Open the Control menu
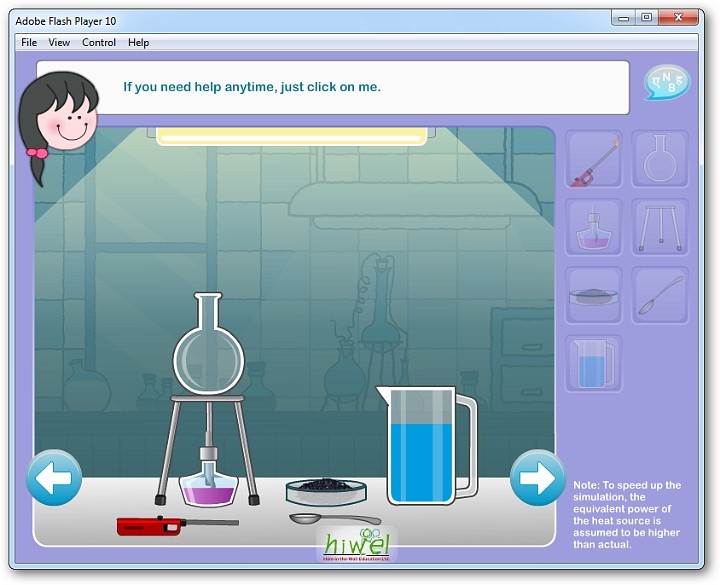Viewport: 720px width, 585px height. [99, 42]
